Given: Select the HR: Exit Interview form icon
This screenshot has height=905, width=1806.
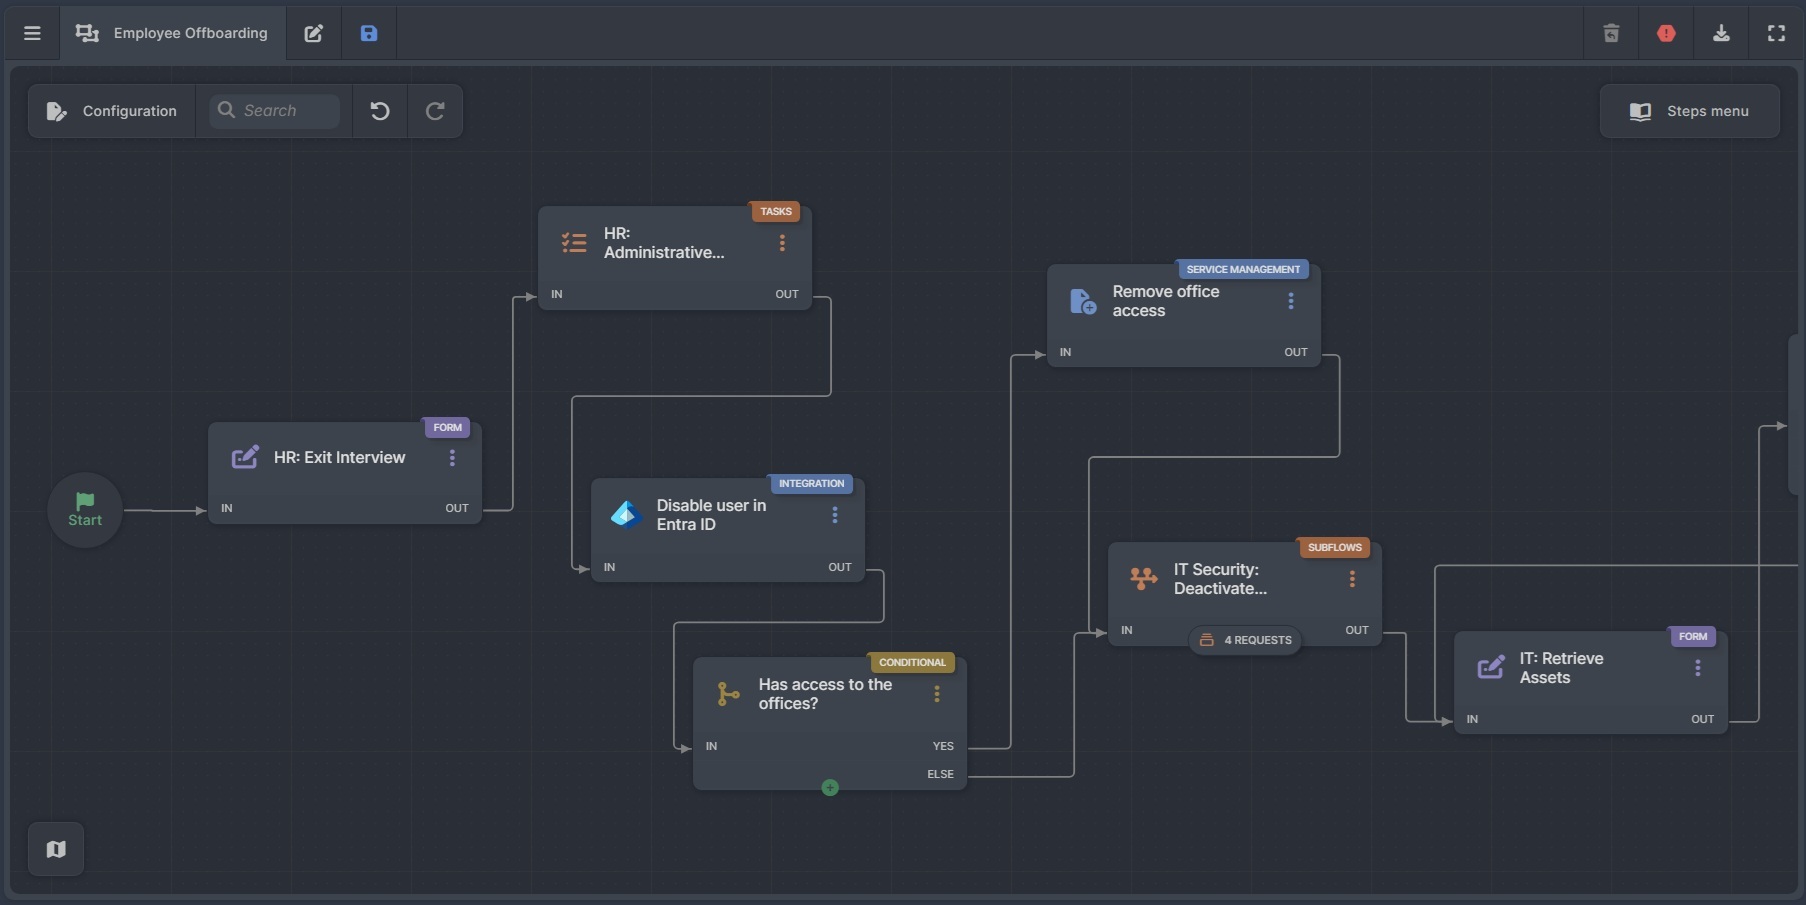Looking at the screenshot, I should (245, 457).
